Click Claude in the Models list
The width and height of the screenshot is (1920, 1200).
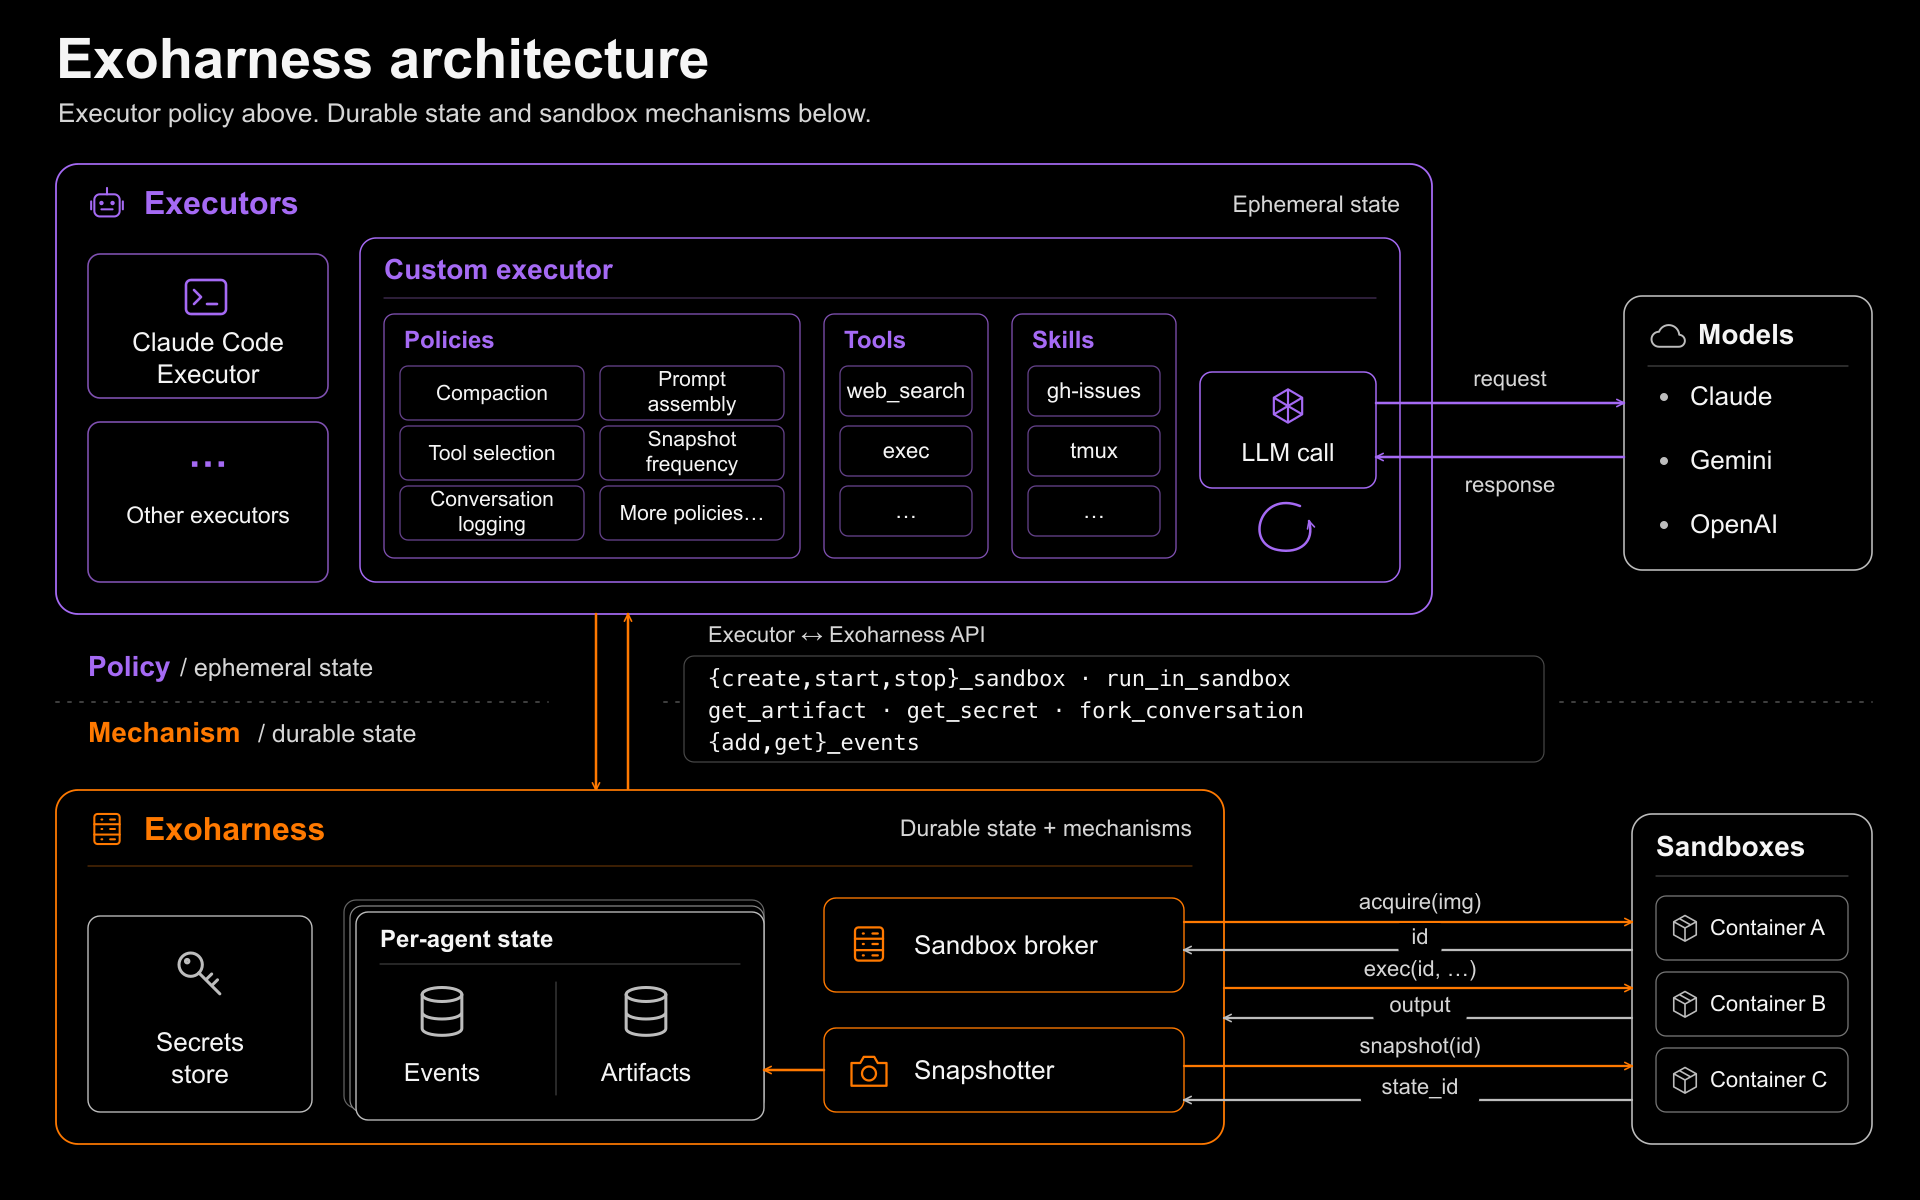coord(1731,397)
